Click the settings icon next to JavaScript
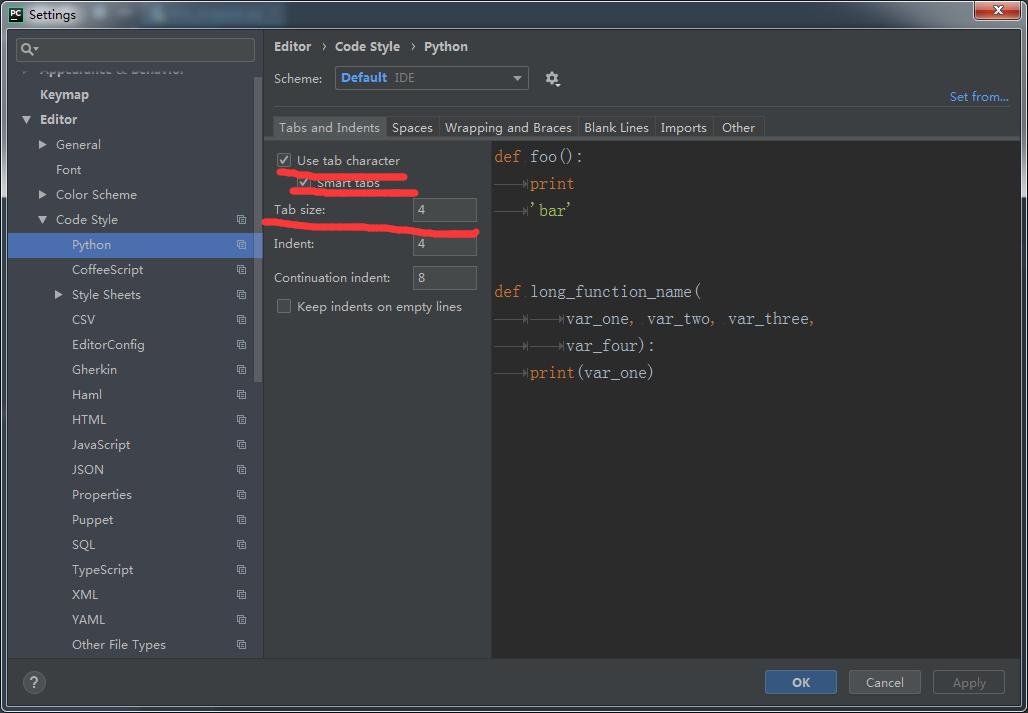Screen dimensions: 1028x713 (x=240, y=444)
